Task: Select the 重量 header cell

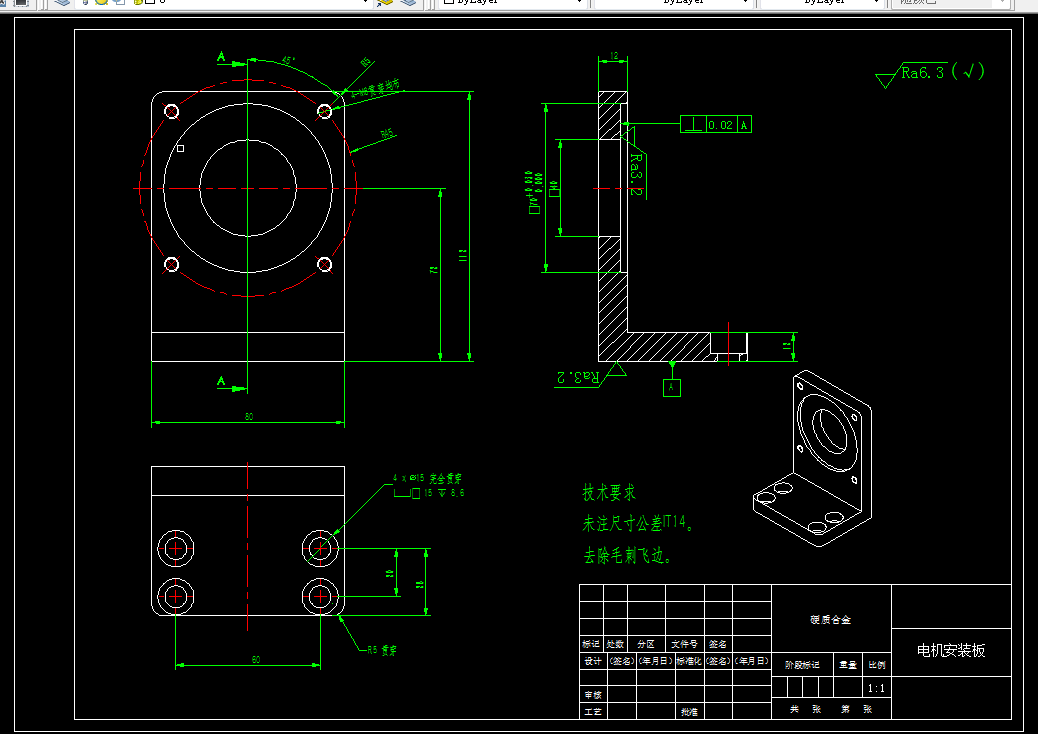Action: (x=848, y=665)
